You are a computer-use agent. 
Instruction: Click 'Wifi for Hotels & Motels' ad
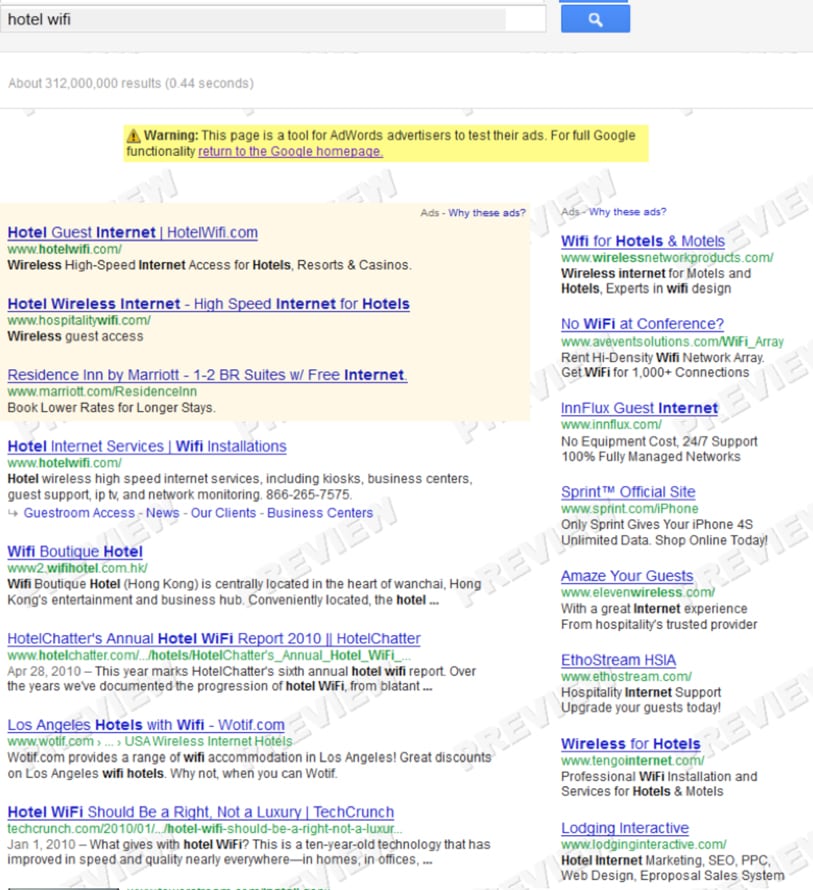pyautogui.click(x=643, y=241)
